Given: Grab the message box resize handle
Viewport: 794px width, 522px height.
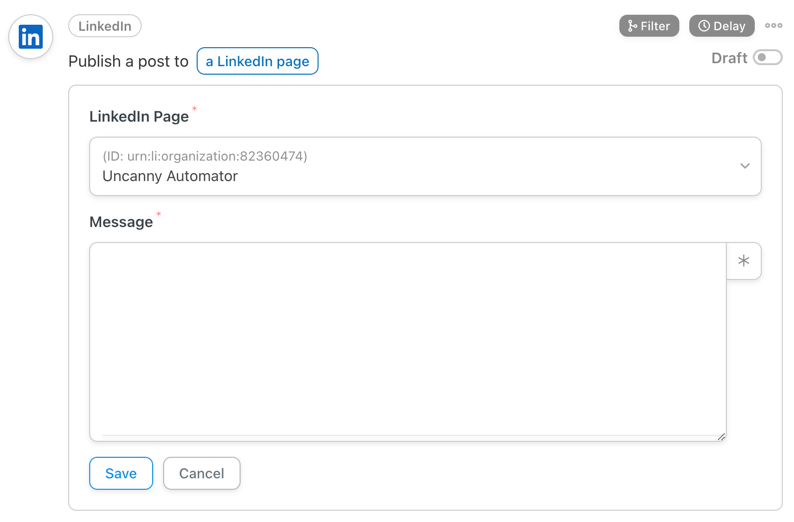Looking at the screenshot, I should pos(721,436).
